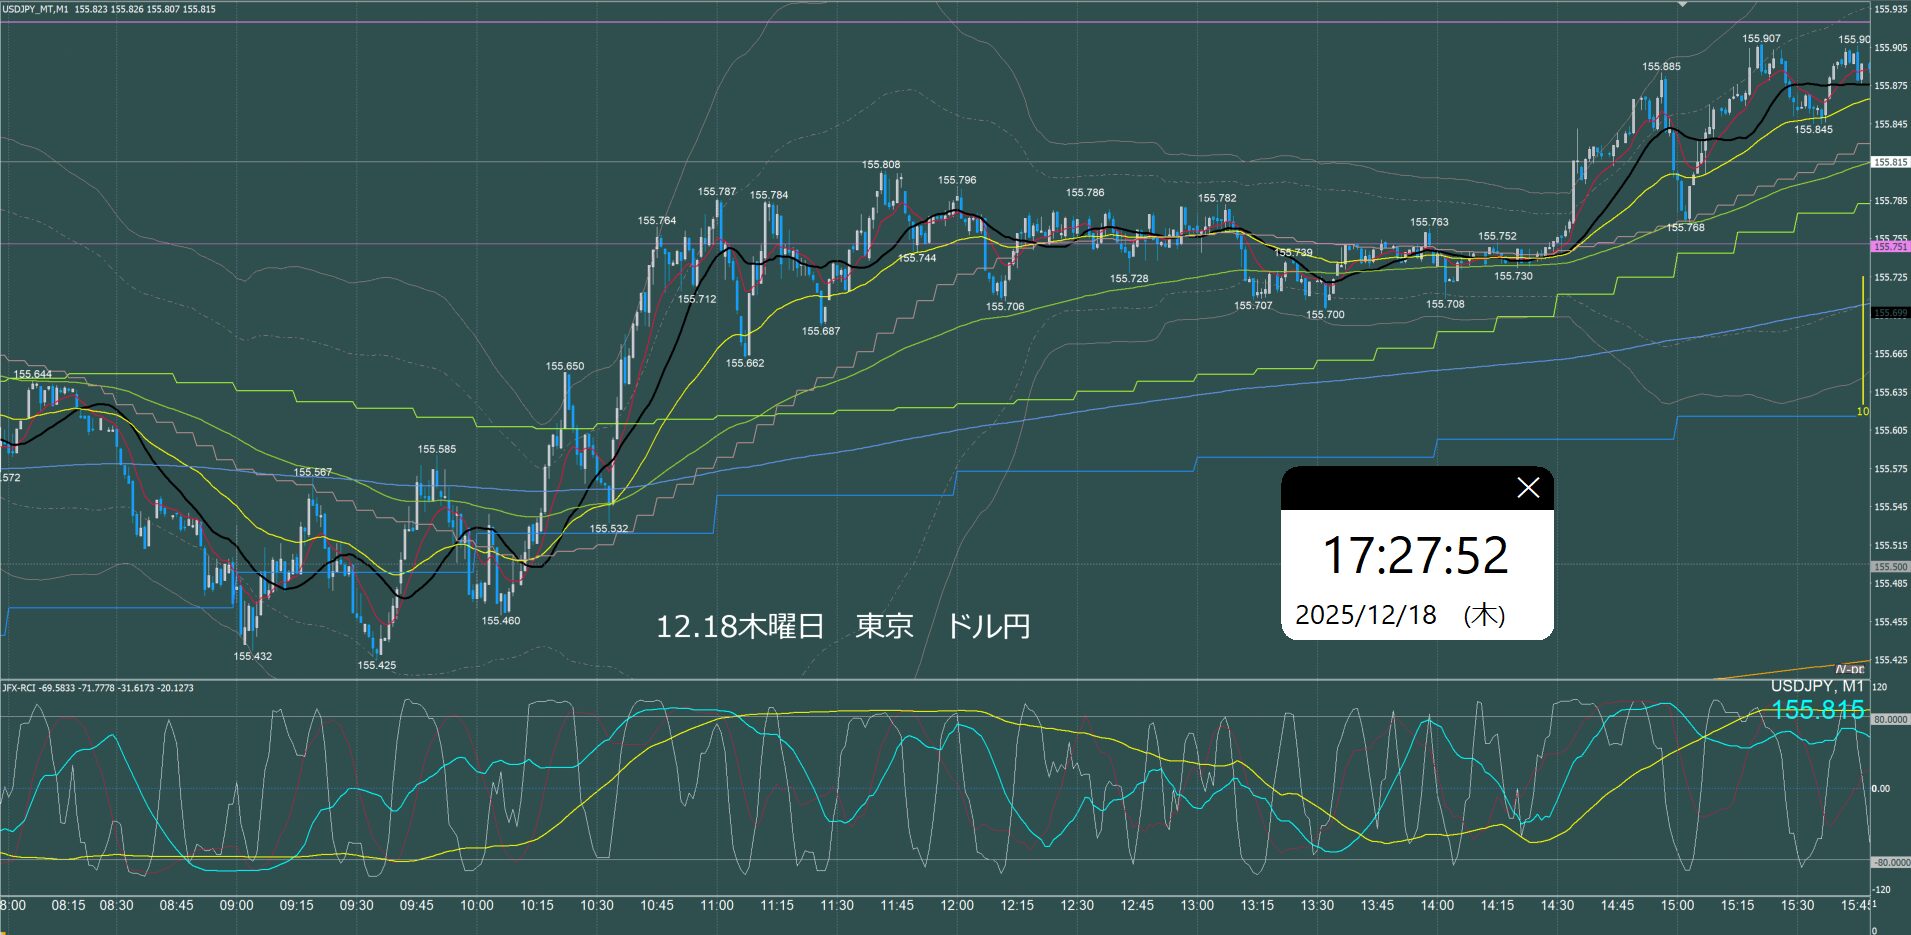This screenshot has width=1911, height=935.
Task: Close the clock widget with X
Action: click(1527, 488)
